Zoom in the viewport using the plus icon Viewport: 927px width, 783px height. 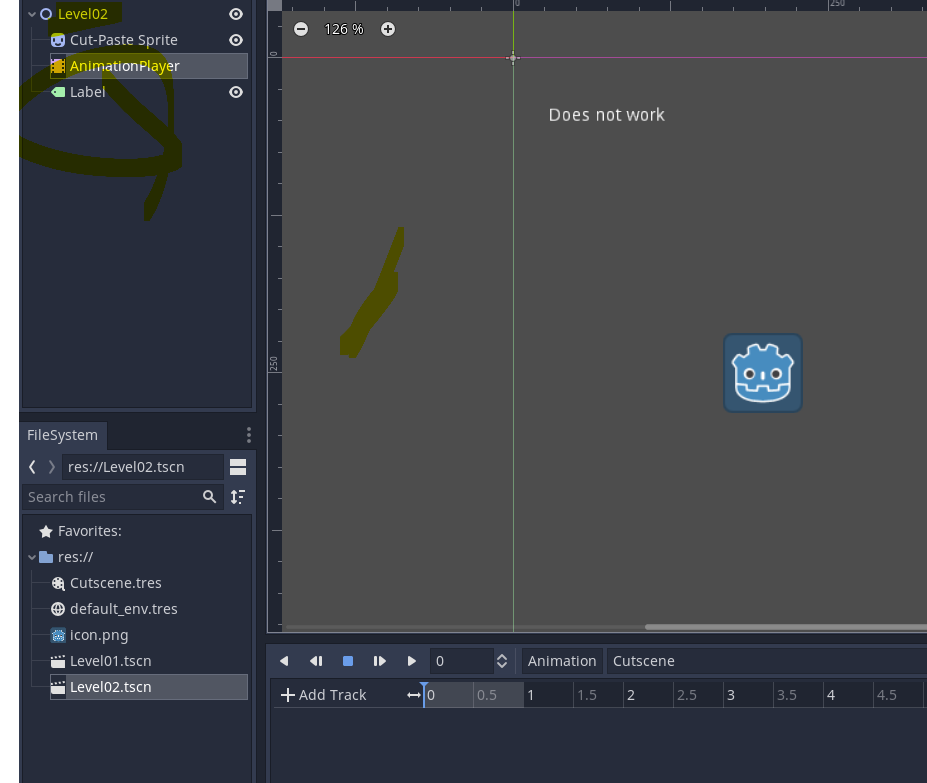point(388,29)
